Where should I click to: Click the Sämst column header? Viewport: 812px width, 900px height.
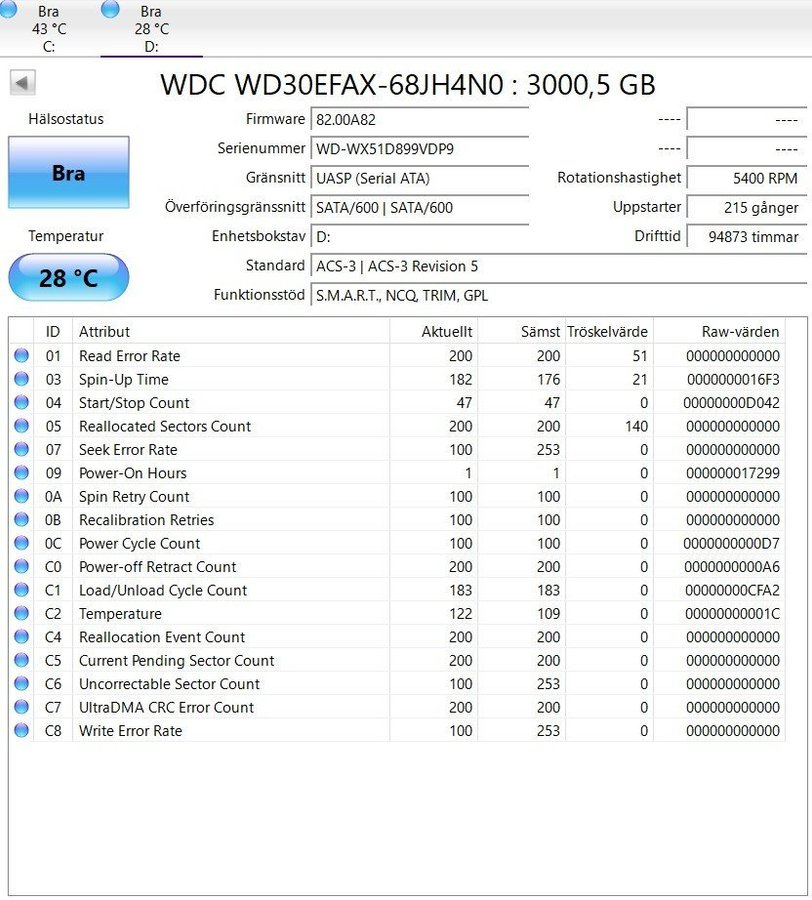[x=522, y=331]
